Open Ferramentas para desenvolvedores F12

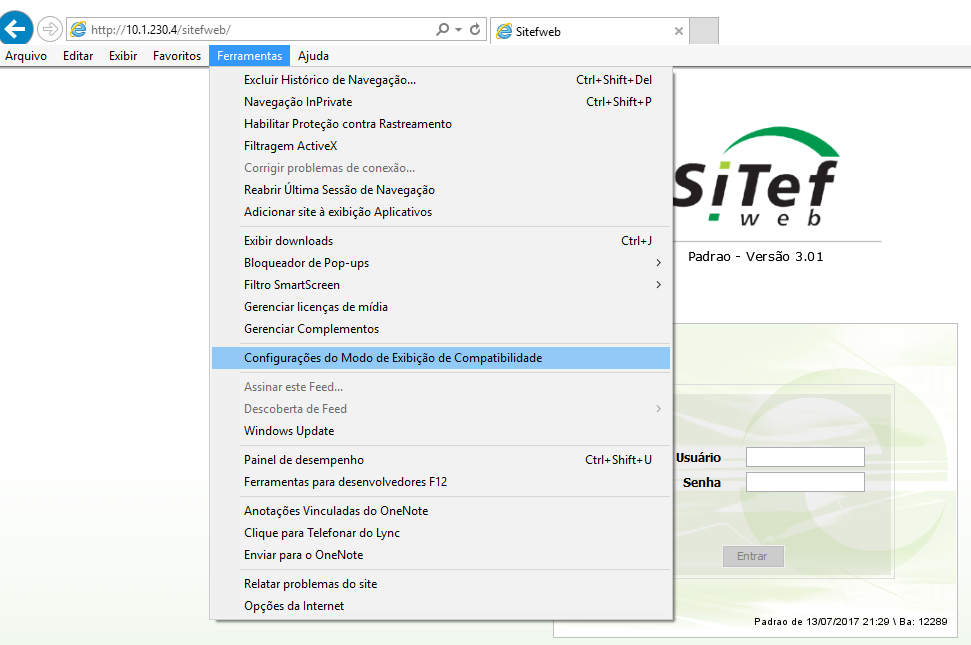441,482
